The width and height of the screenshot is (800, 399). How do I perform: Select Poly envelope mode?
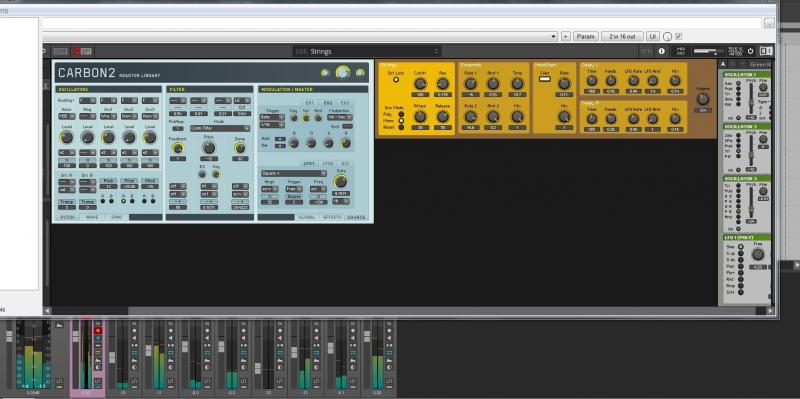(x=401, y=114)
